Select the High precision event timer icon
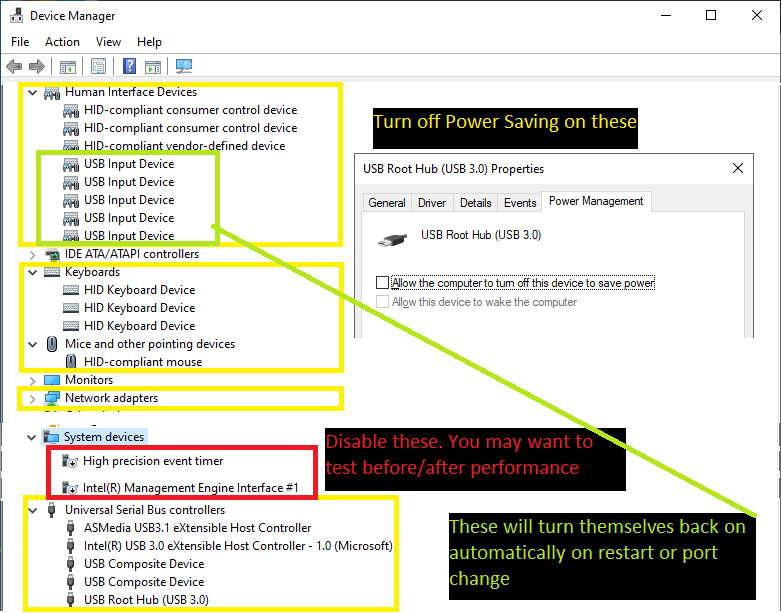Image resolution: width=781 pixels, height=613 pixels. pos(70,462)
